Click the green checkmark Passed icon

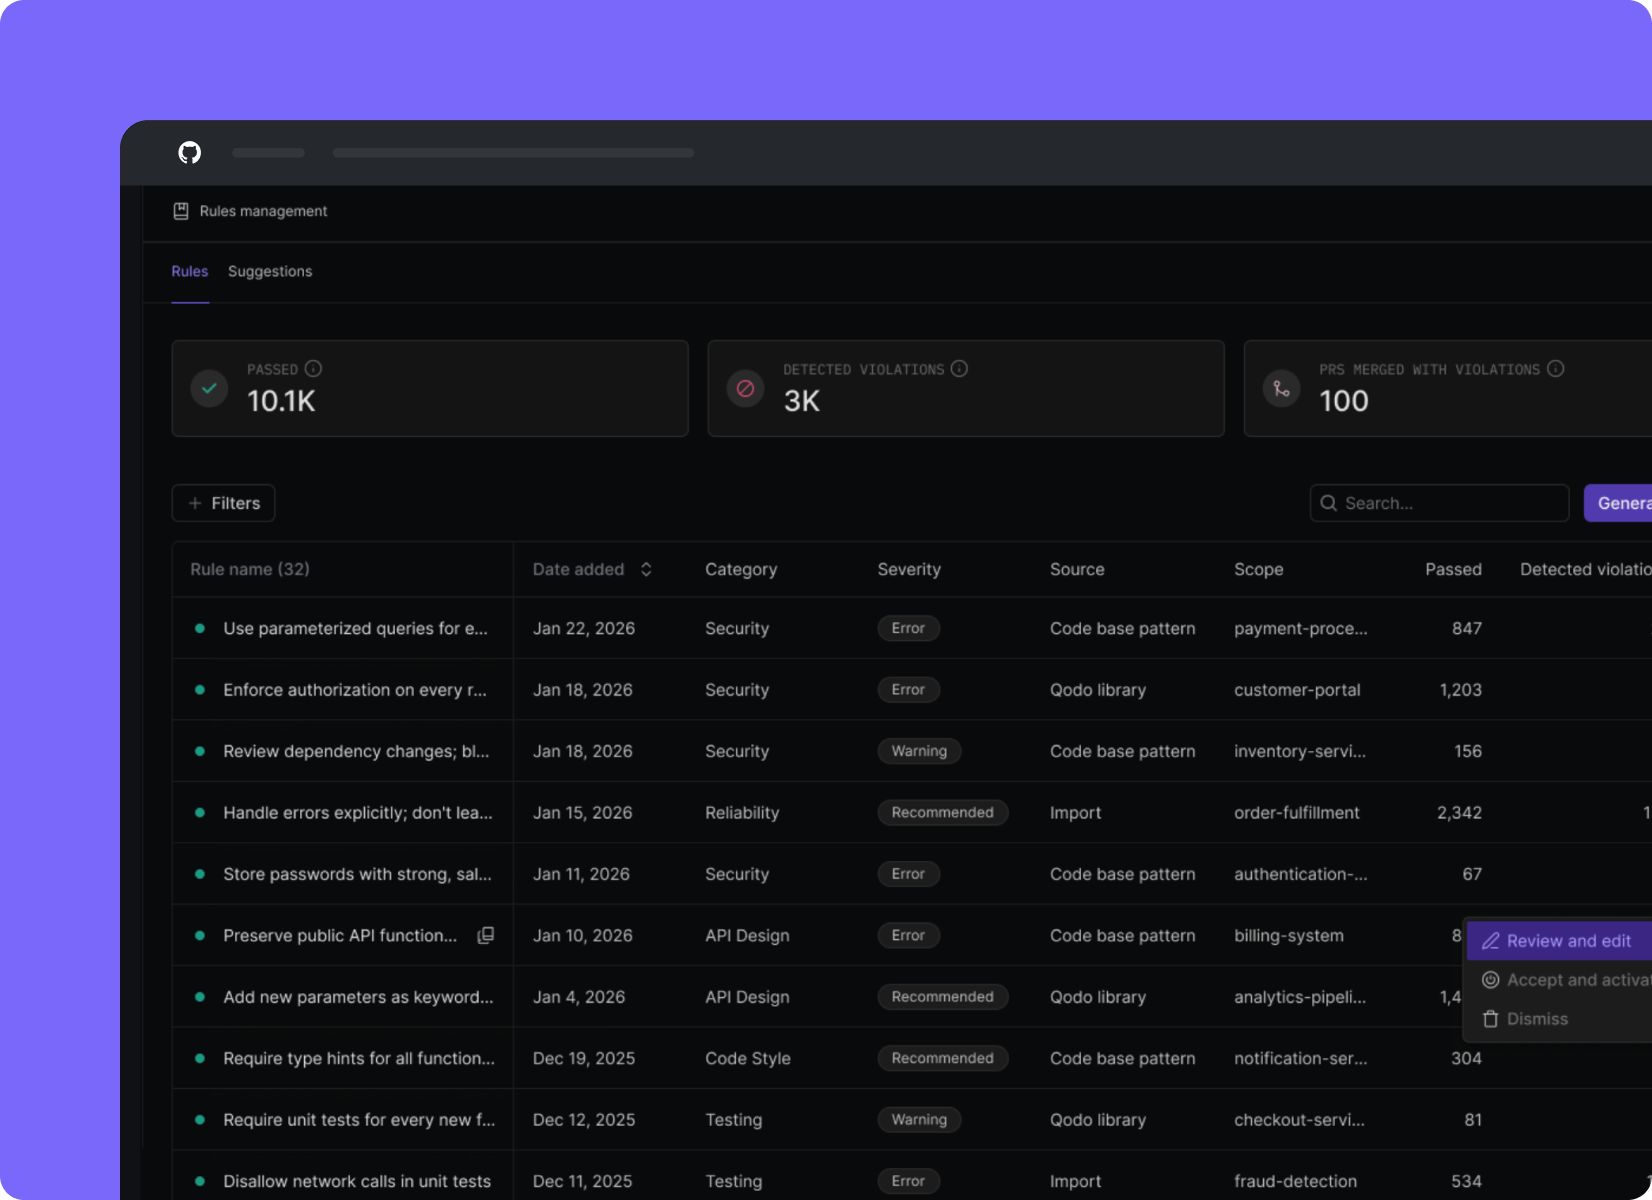click(x=209, y=388)
